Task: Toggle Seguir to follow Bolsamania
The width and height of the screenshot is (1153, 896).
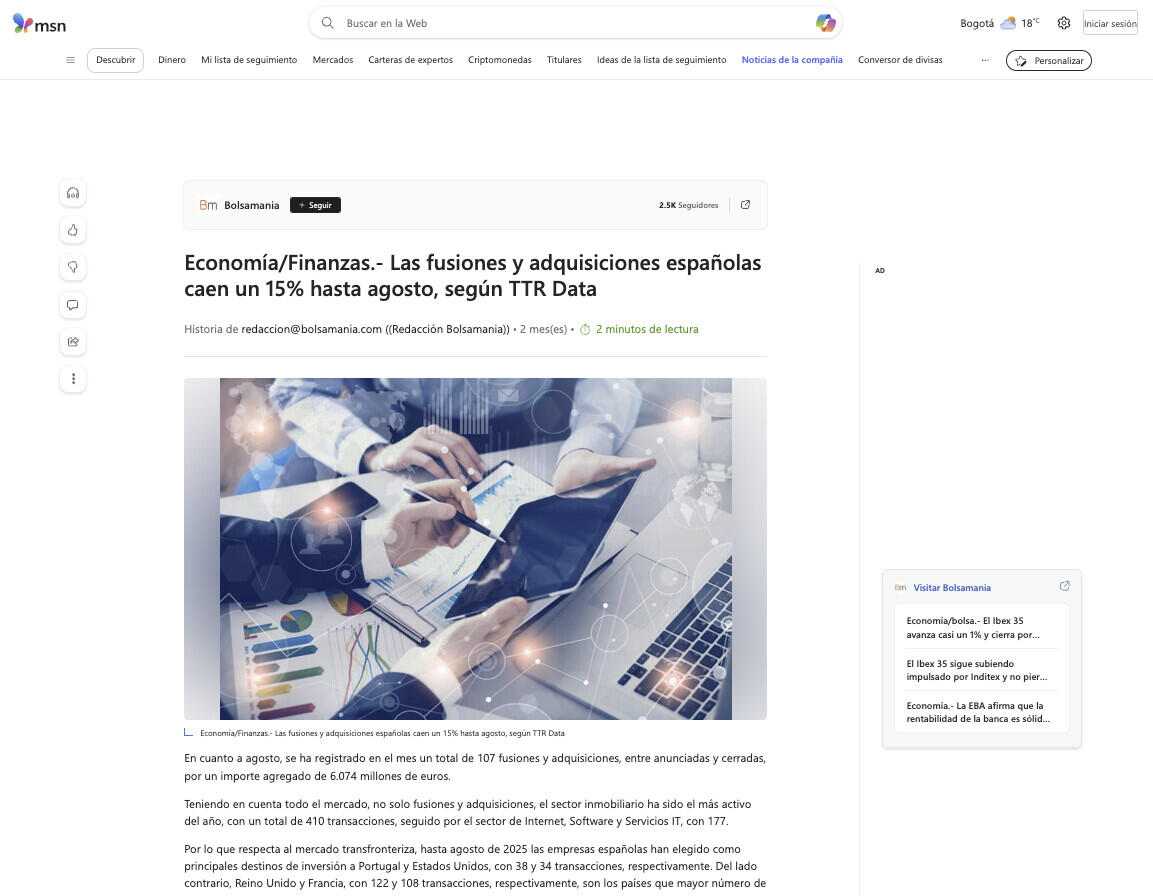Action: [315, 205]
